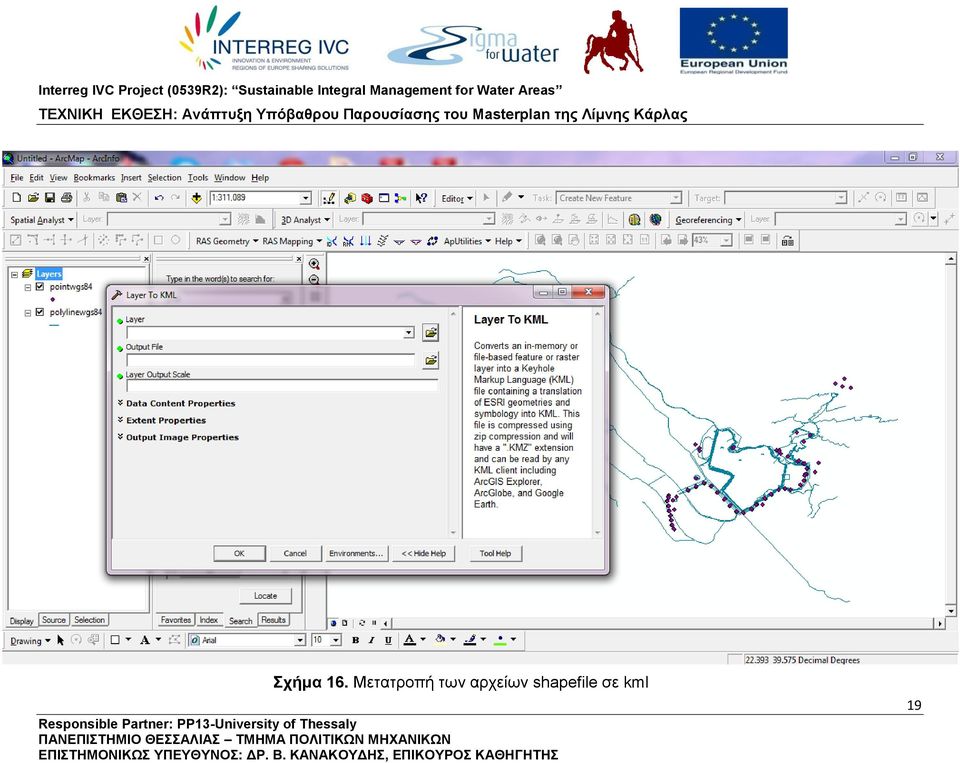Browse for Output File with folder icon

(430, 360)
